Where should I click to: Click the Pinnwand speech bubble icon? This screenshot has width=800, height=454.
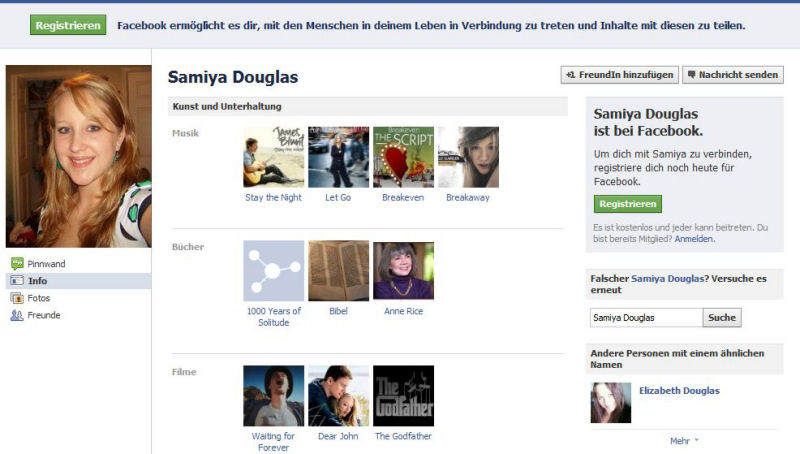[17, 263]
